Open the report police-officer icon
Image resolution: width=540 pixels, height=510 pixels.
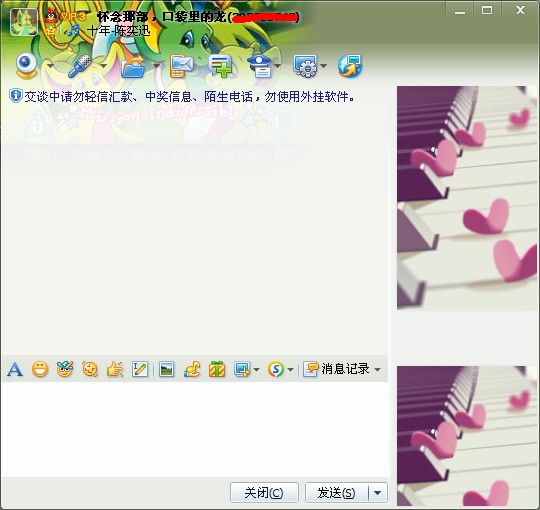[x=261, y=66]
